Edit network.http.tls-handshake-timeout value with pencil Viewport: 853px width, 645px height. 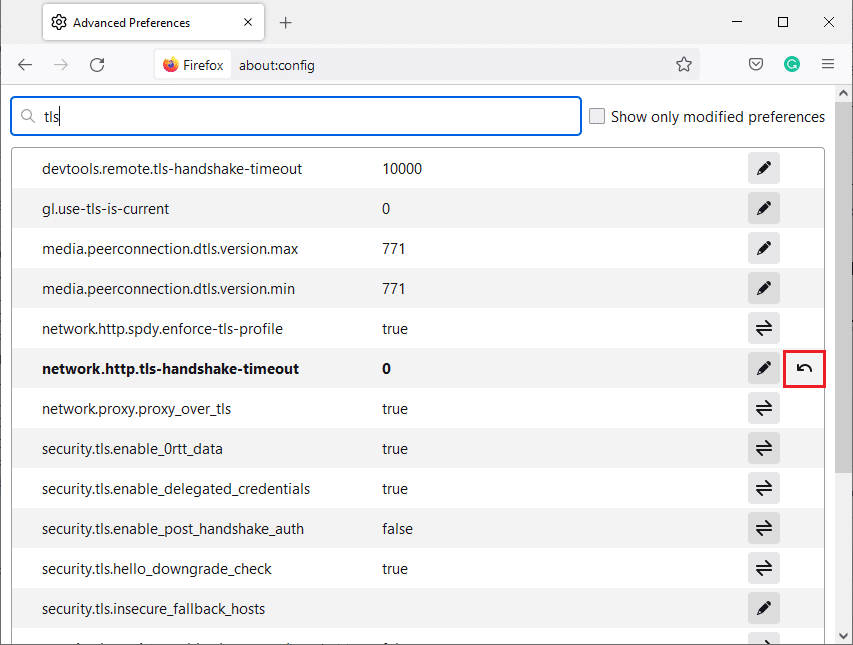[x=763, y=368]
